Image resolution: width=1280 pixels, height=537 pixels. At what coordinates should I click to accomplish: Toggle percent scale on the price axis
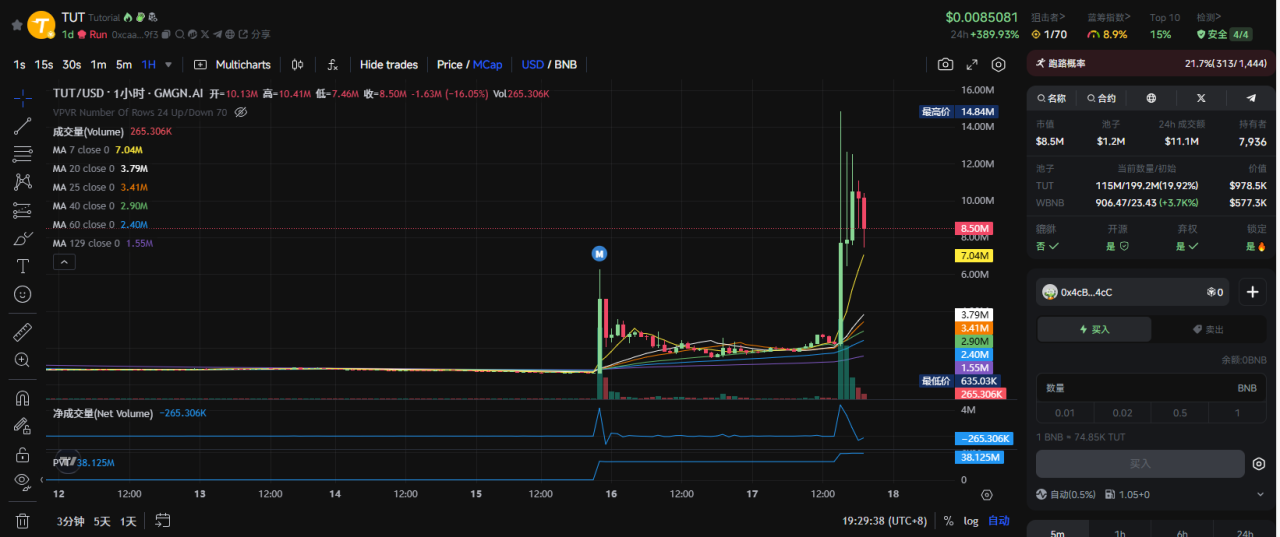click(x=948, y=521)
